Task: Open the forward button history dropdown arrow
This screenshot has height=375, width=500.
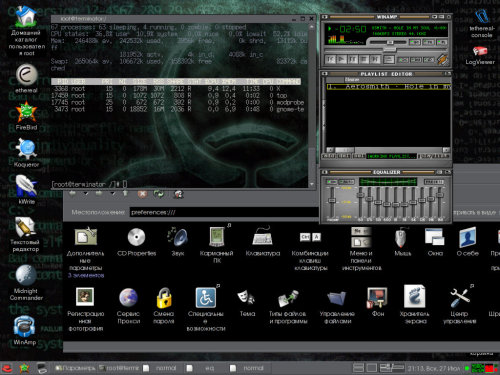Action: tap(112, 193)
